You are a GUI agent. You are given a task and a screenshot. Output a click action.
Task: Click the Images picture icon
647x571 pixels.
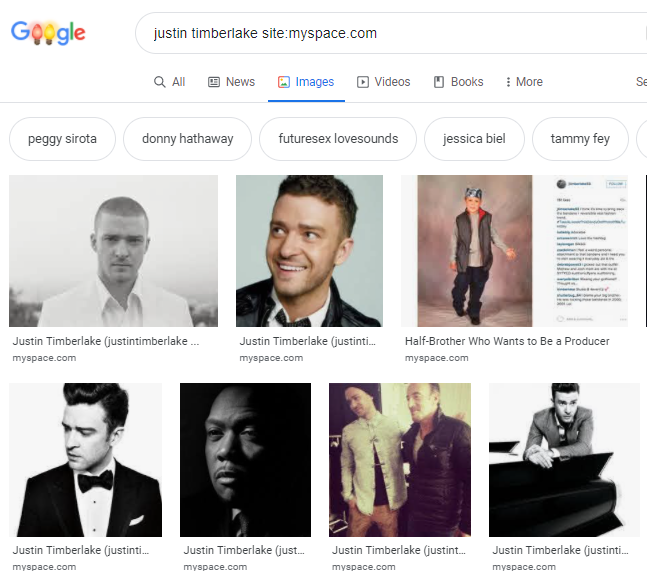[283, 82]
